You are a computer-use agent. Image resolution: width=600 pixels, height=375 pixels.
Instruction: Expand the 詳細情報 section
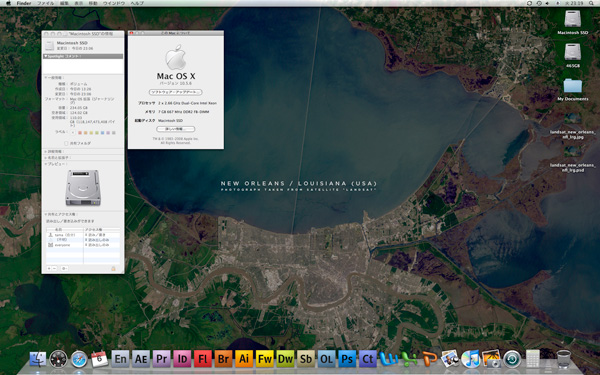pyautogui.click(x=46, y=152)
